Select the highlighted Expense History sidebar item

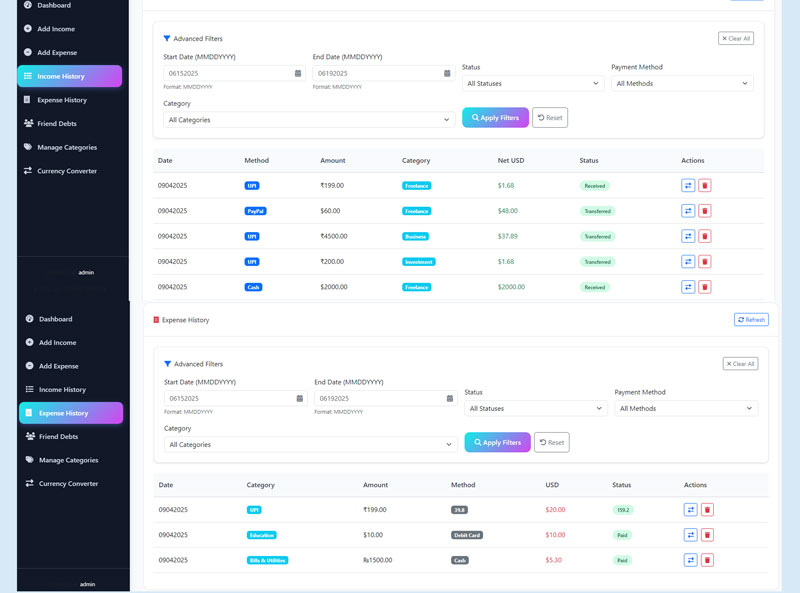[70, 413]
